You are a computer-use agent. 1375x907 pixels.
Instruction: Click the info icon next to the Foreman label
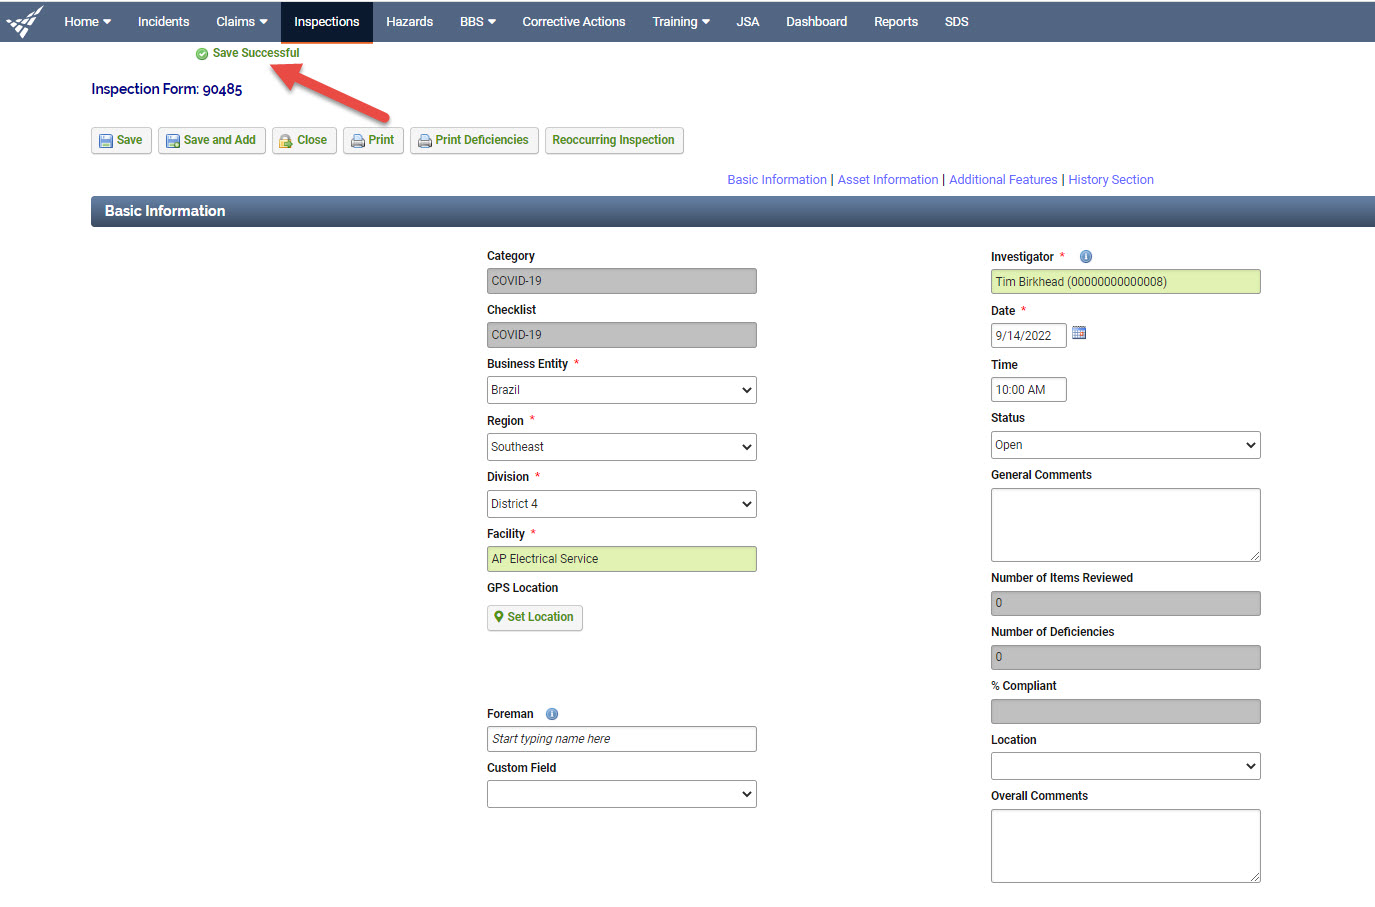[x=552, y=713]
